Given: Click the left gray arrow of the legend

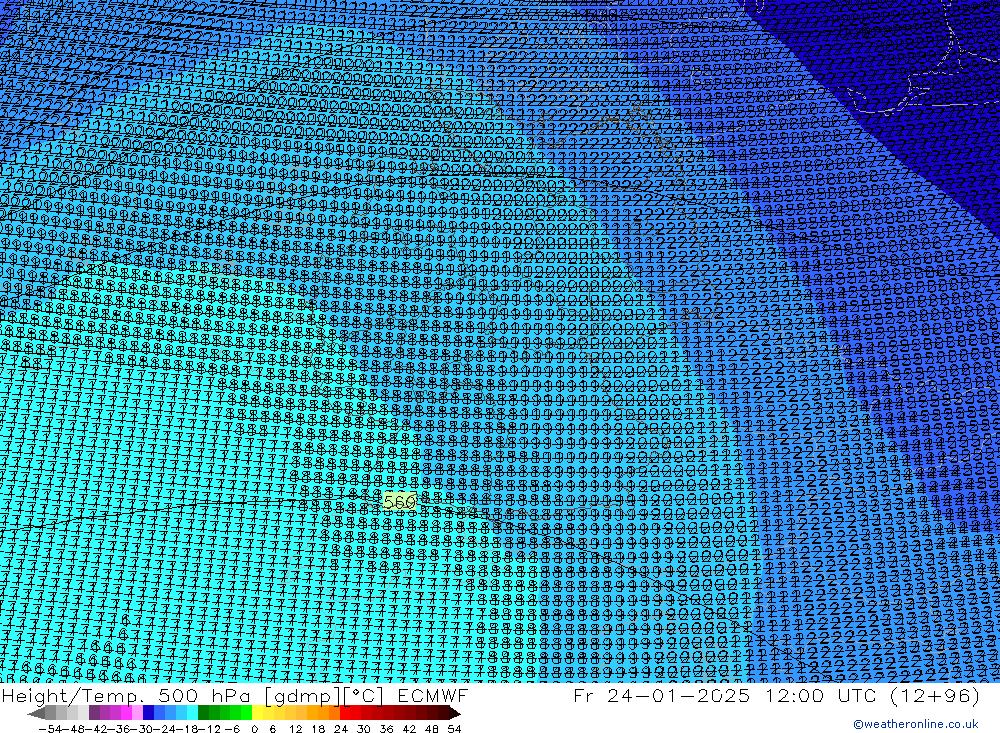Looking at the screenshot, I should (x=36, y=713).
